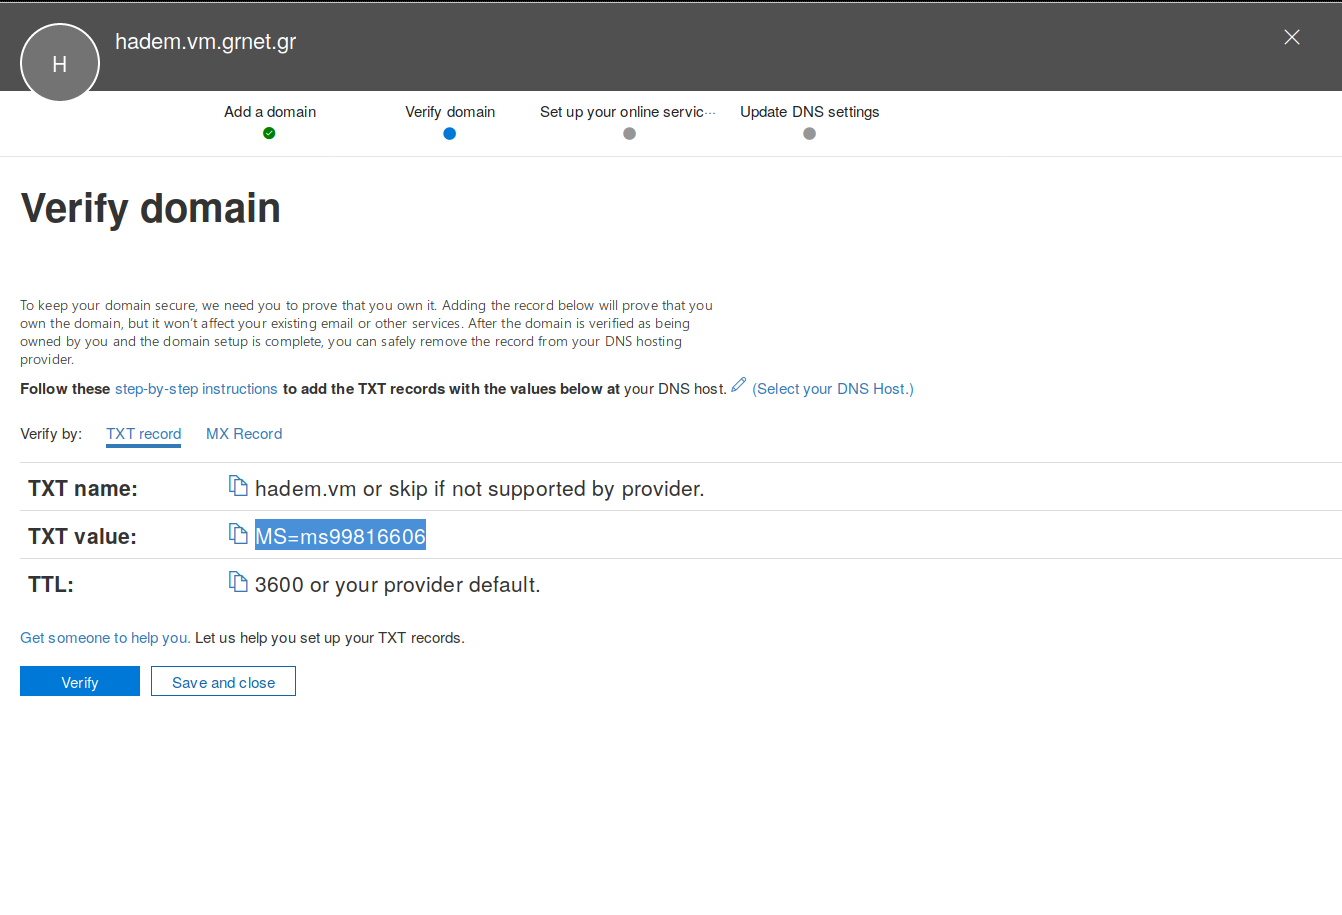Screen dimensions: 1342x915
Task: Click Save and close button
Action: [223, 682]
